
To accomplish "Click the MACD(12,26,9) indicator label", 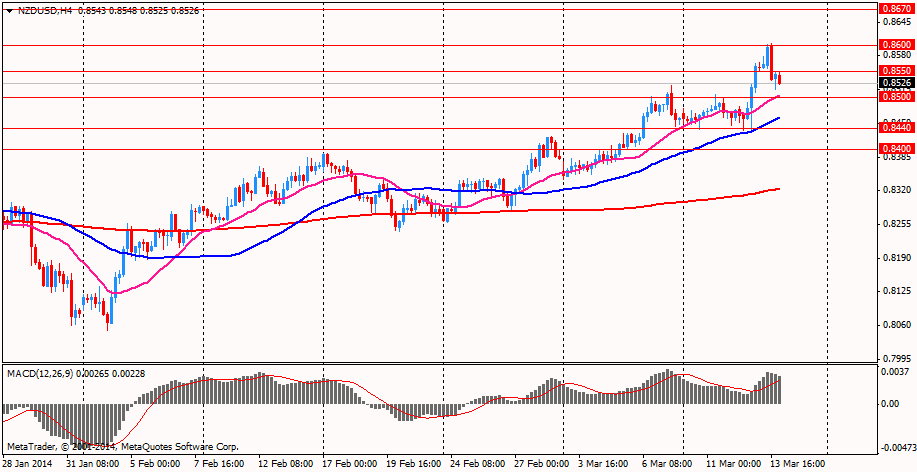I will click(x=40, y=373).
